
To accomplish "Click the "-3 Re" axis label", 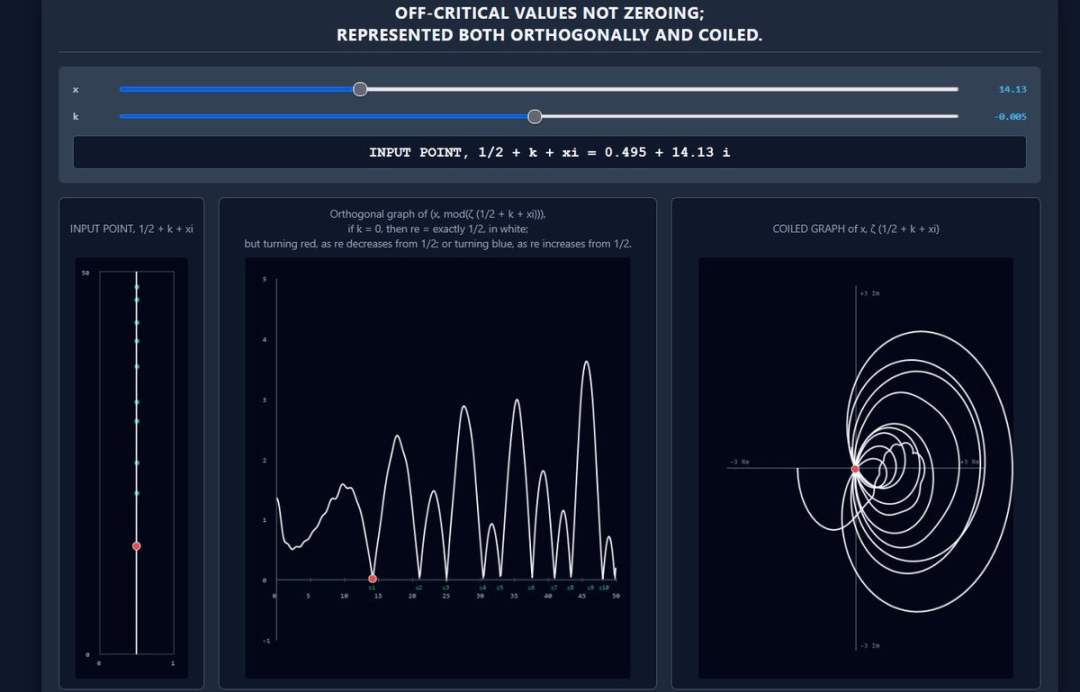I will coord(740,462).
